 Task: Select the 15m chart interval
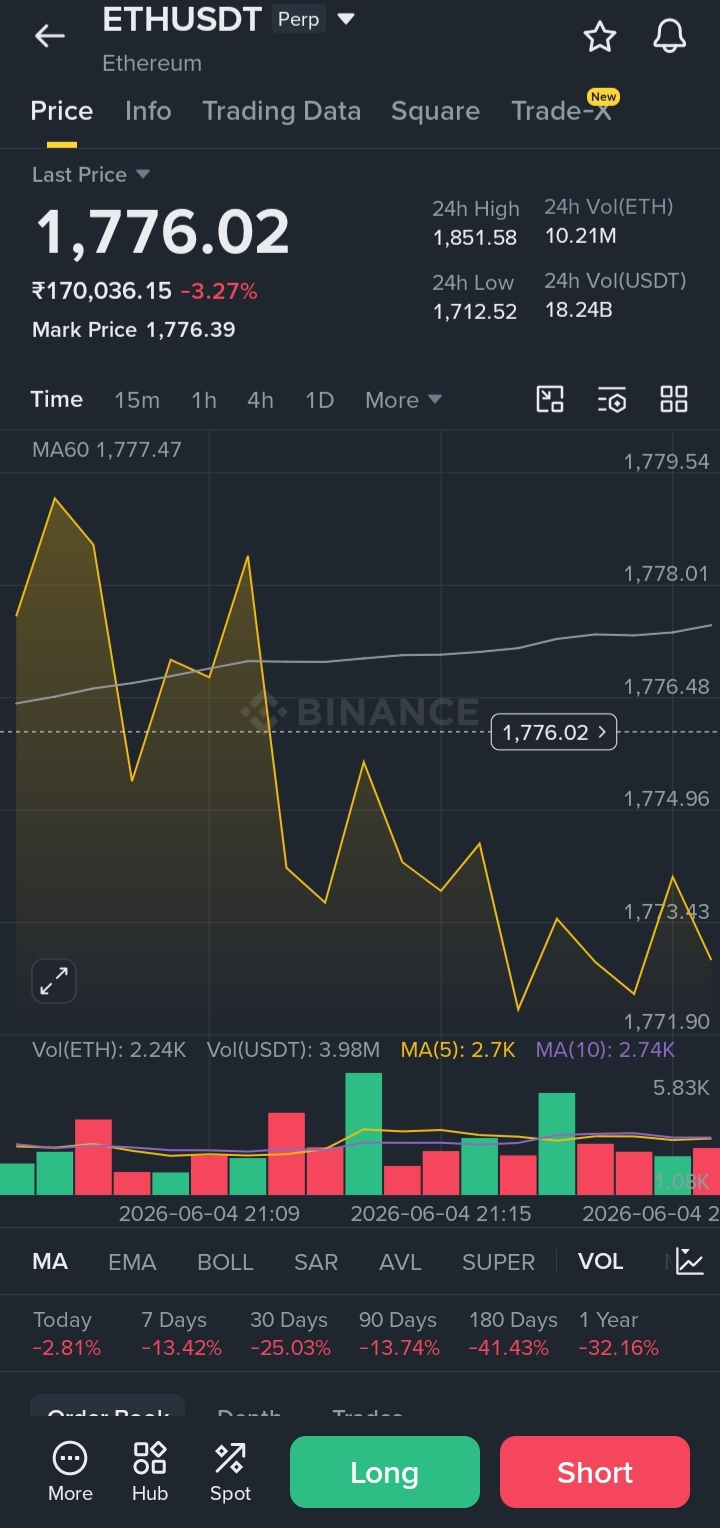[x=137, y=400]
